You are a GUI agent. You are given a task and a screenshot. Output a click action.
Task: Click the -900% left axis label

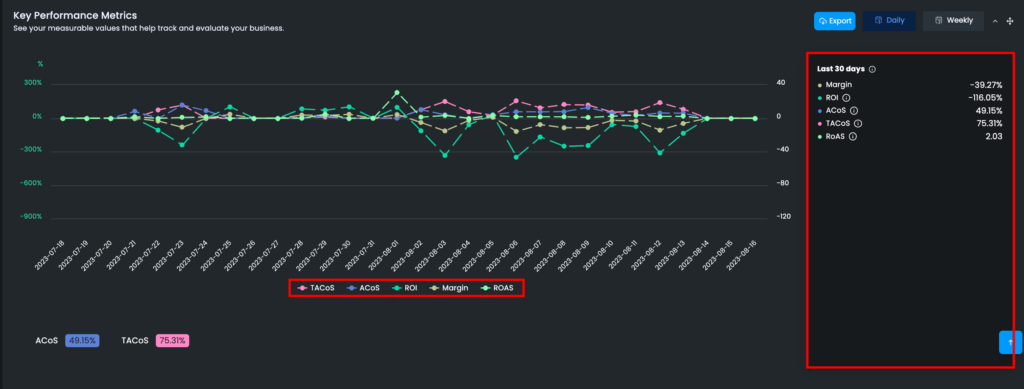(x=31, y=217)
